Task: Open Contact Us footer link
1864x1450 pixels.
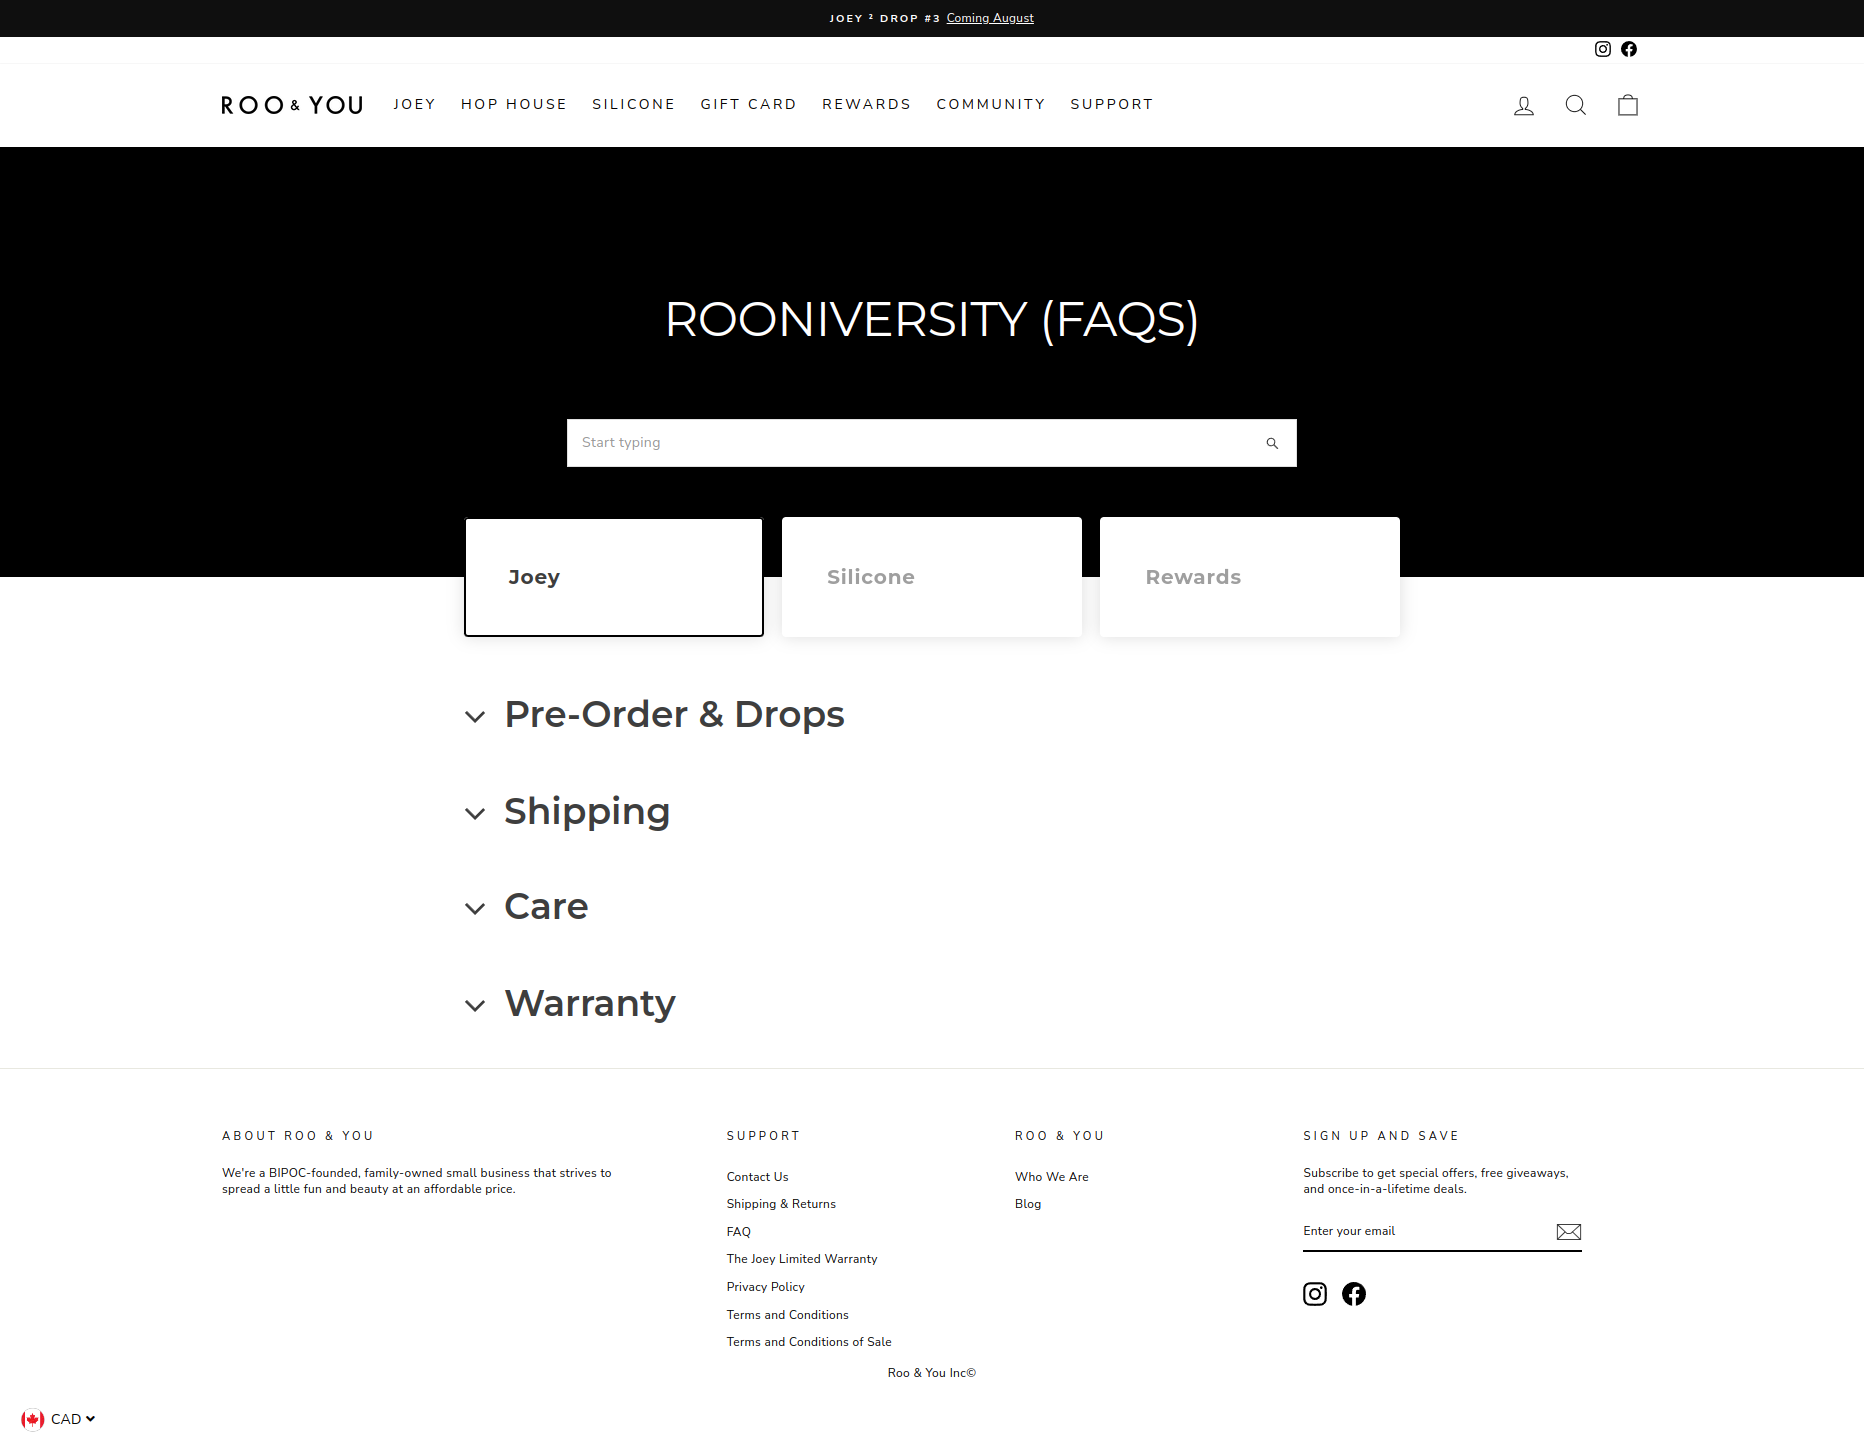Action: tap(757, 1177)
